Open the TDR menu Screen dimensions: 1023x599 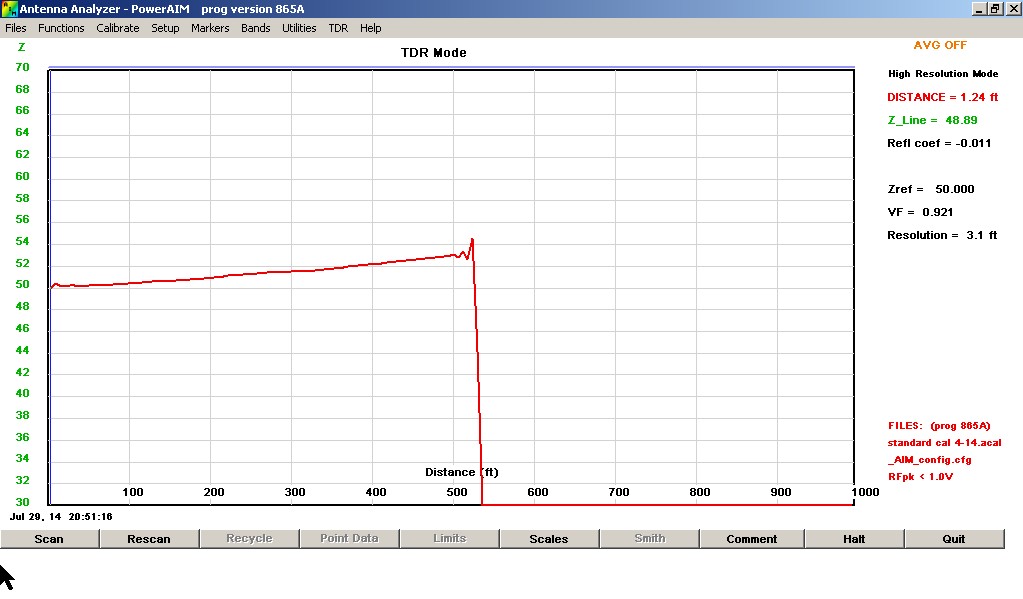click(338, 28)
